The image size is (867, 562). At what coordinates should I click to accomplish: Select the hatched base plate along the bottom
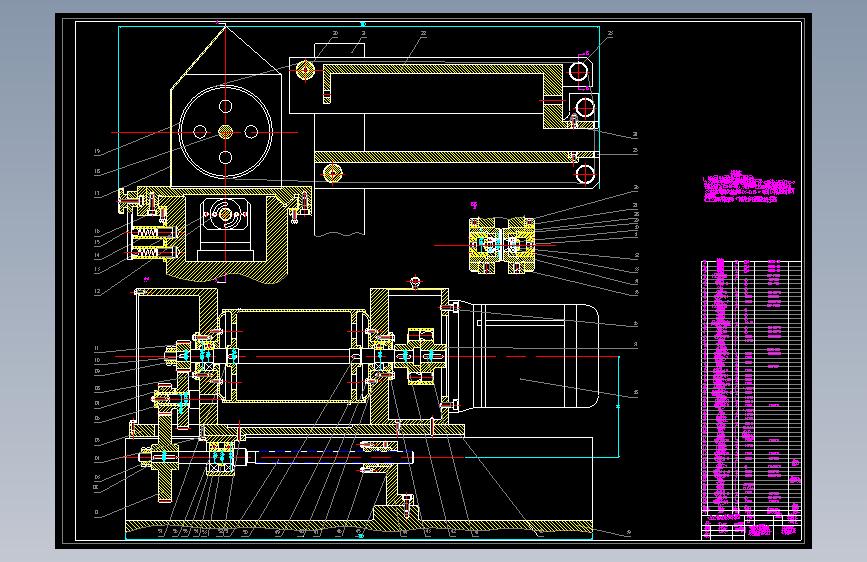(359, 526)
